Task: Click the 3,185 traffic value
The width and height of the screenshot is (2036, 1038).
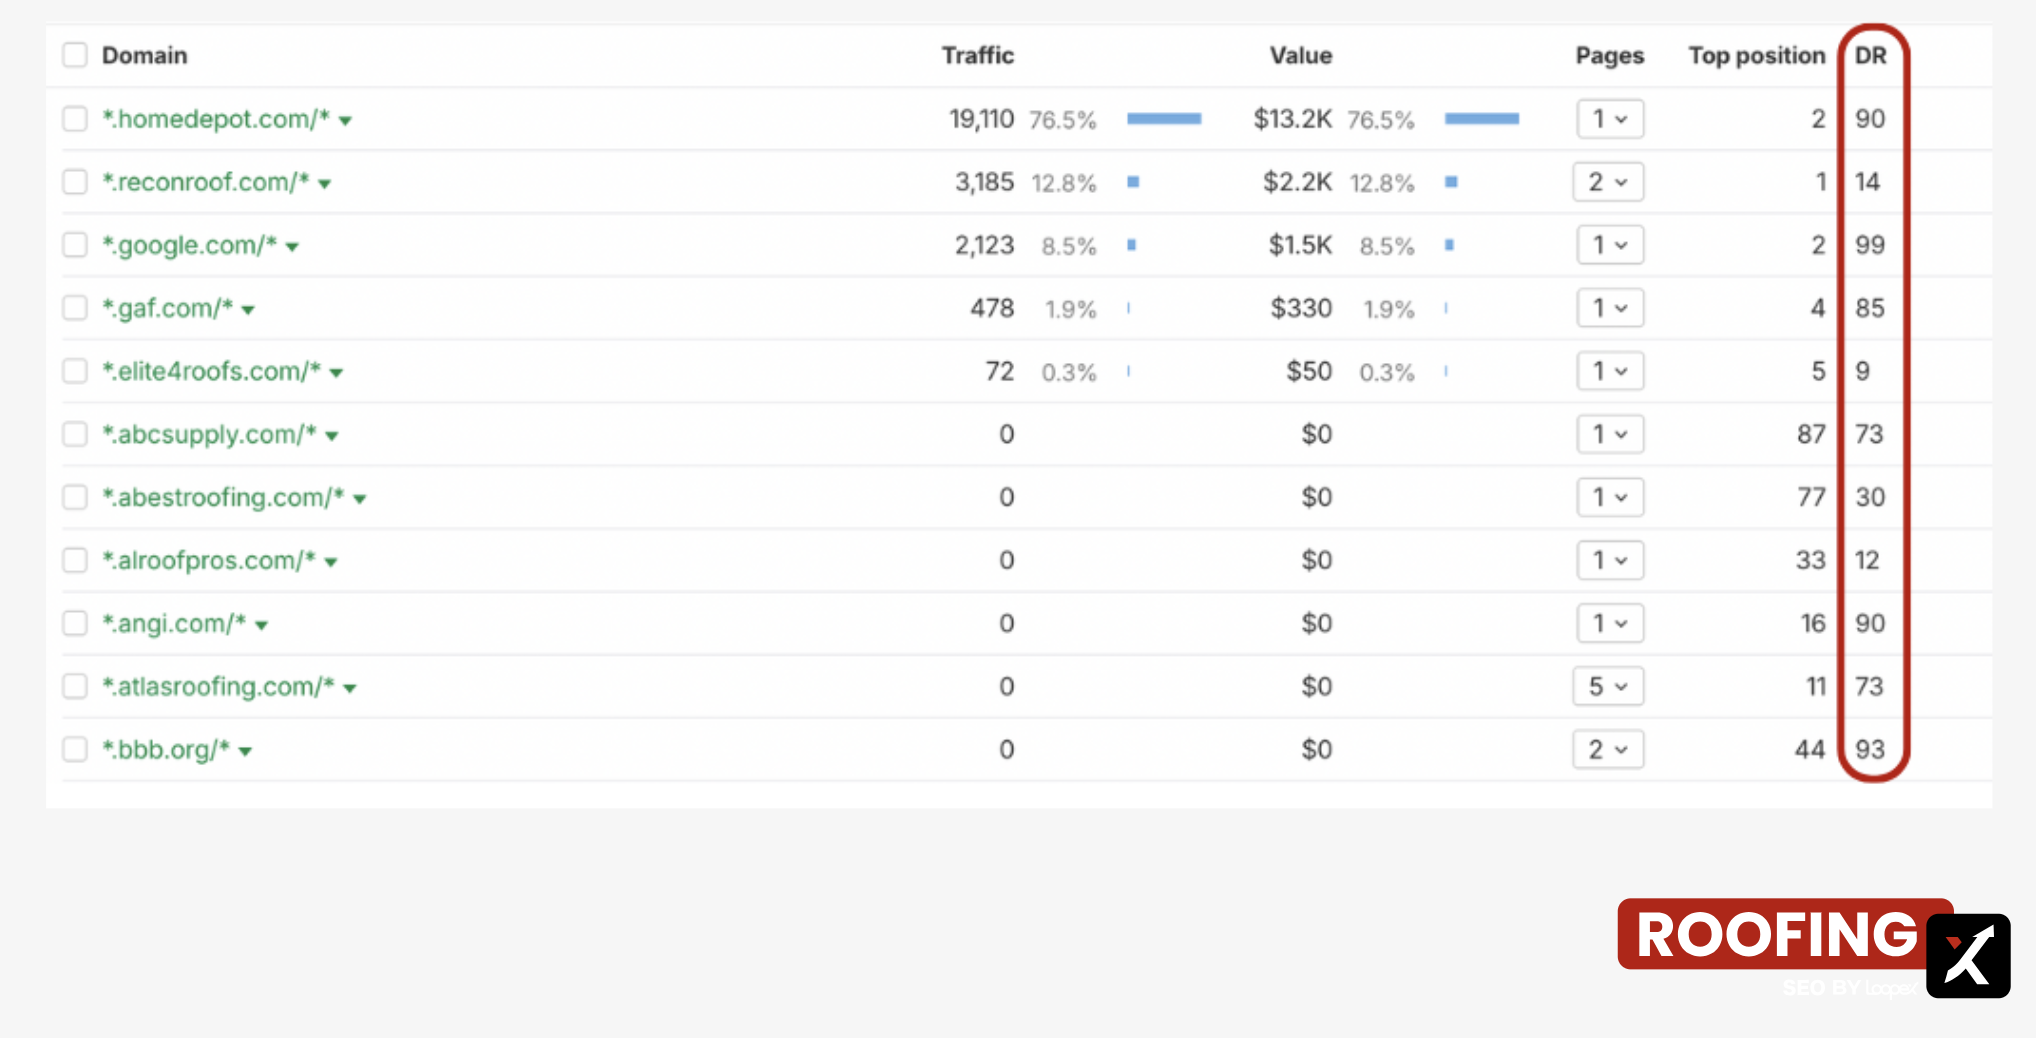Action: (985, 182)
